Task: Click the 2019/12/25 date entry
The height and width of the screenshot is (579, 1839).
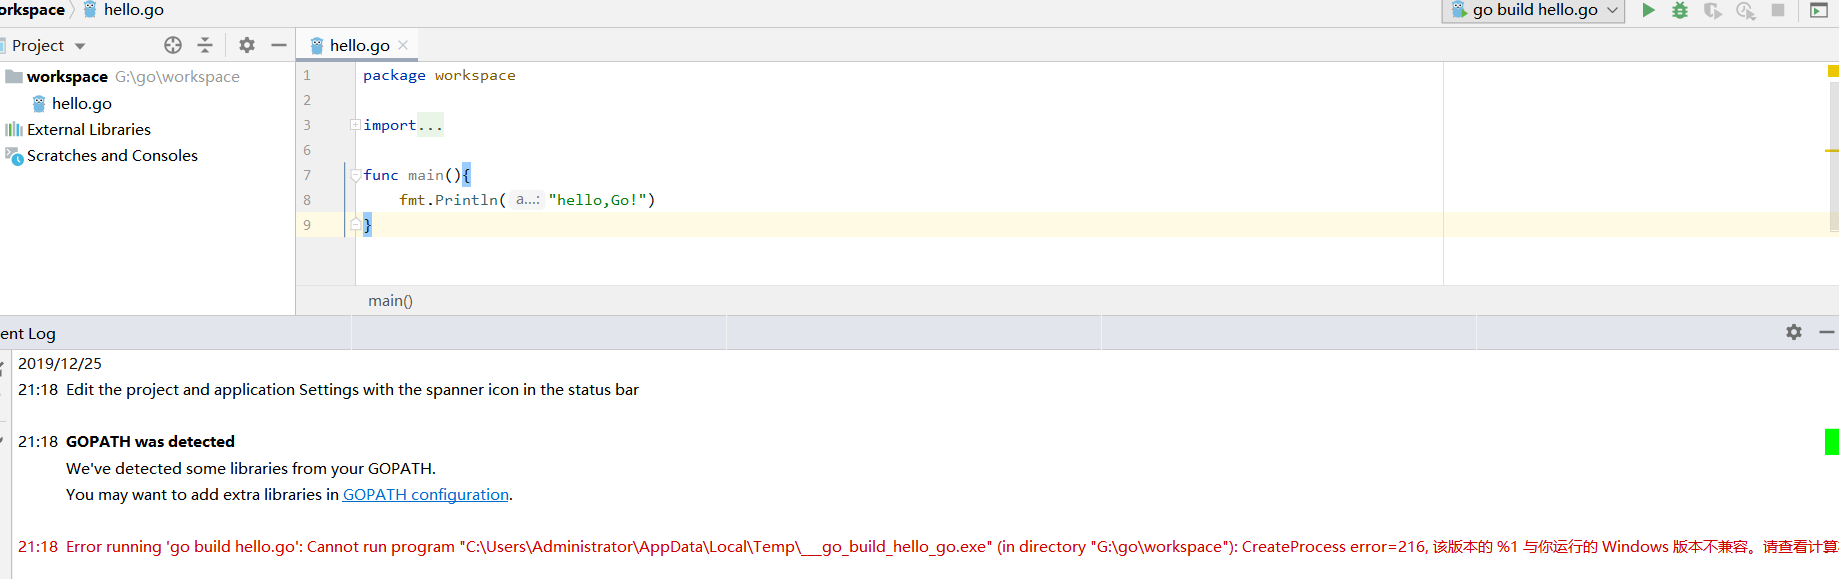Action: (x=60, y=363)
